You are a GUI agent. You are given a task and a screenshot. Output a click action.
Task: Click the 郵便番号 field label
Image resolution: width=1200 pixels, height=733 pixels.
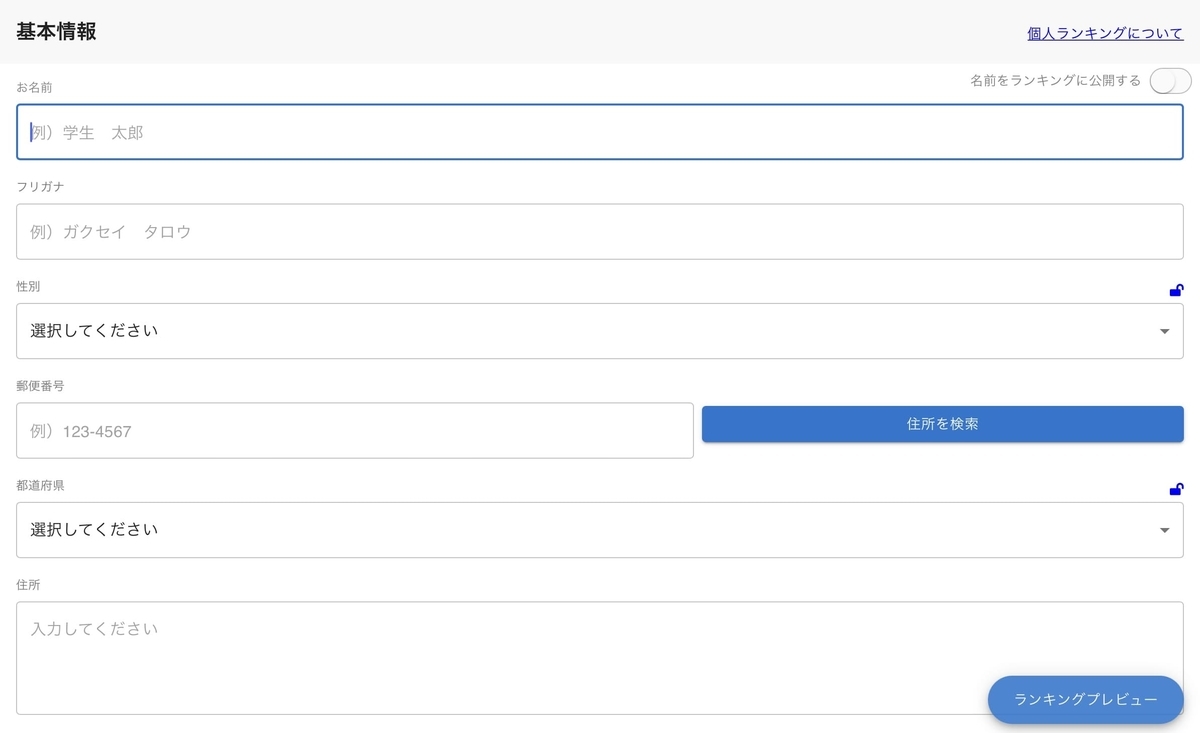coord(40,386)
